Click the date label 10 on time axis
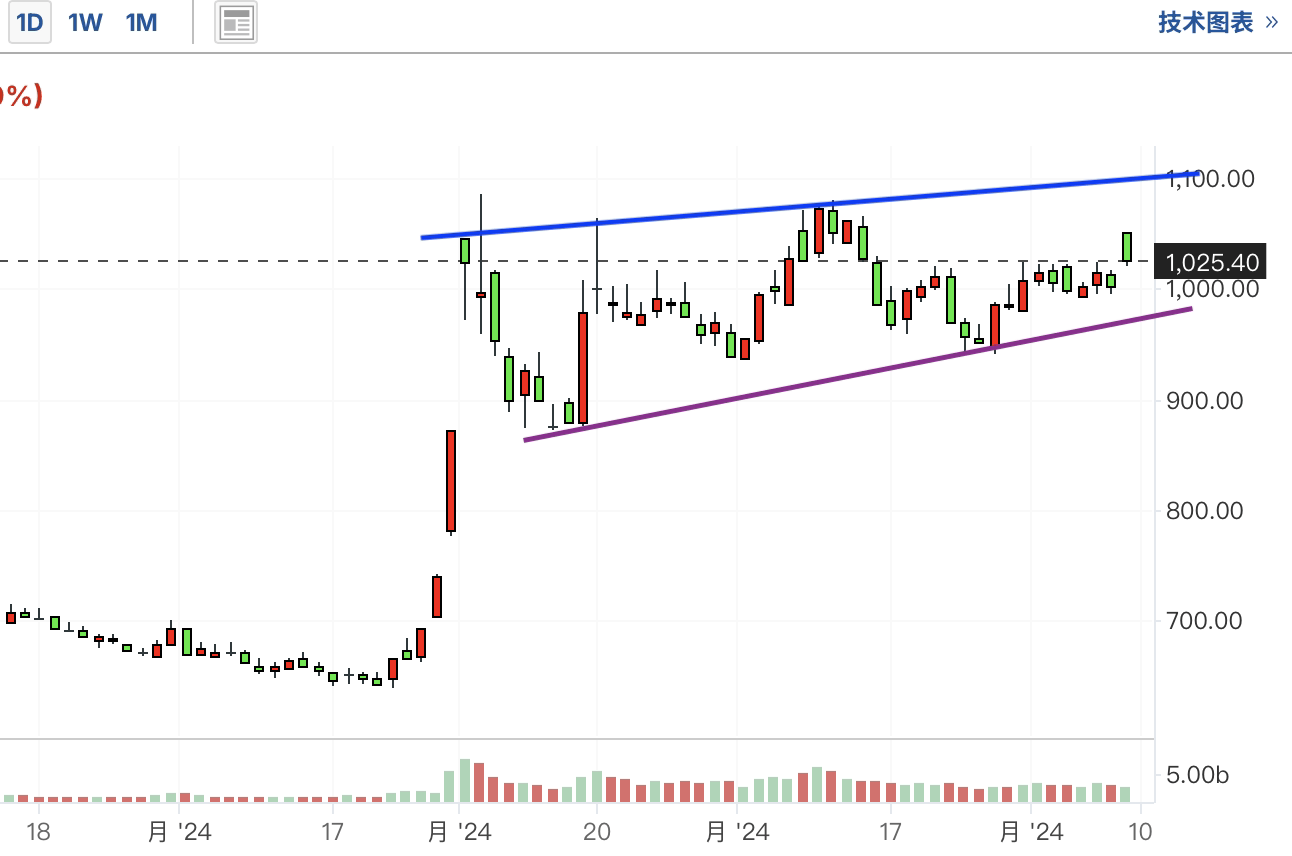The height and width of the screenshot is (856, 1292). click(1141, 832)
